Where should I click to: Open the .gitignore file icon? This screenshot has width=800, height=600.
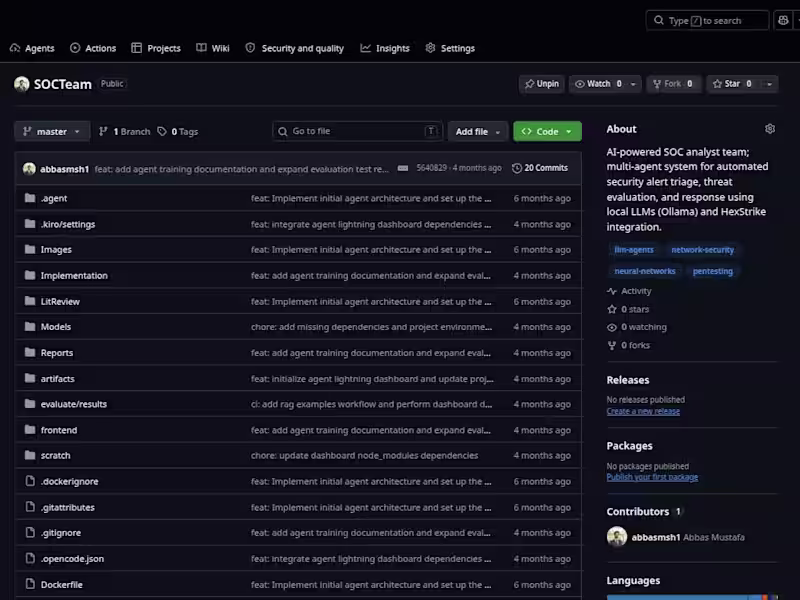[x=30, y=532]
